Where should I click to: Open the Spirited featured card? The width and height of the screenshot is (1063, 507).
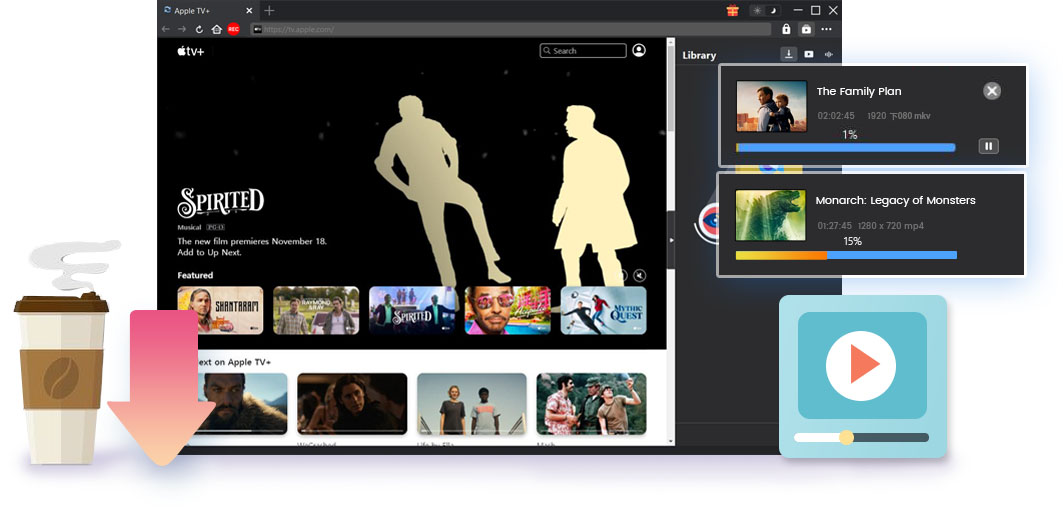[412, 310]
